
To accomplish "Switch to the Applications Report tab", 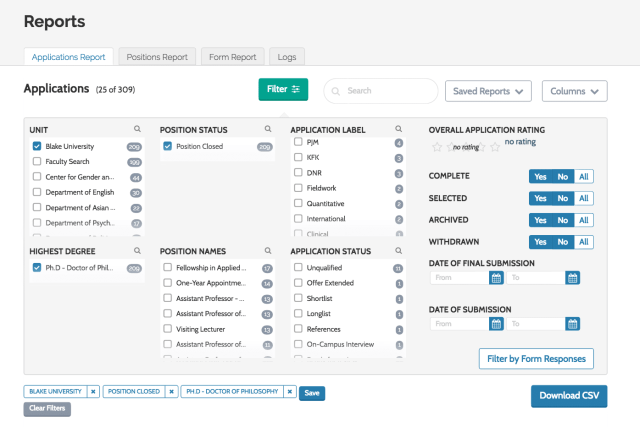I will tap(69, 57).
